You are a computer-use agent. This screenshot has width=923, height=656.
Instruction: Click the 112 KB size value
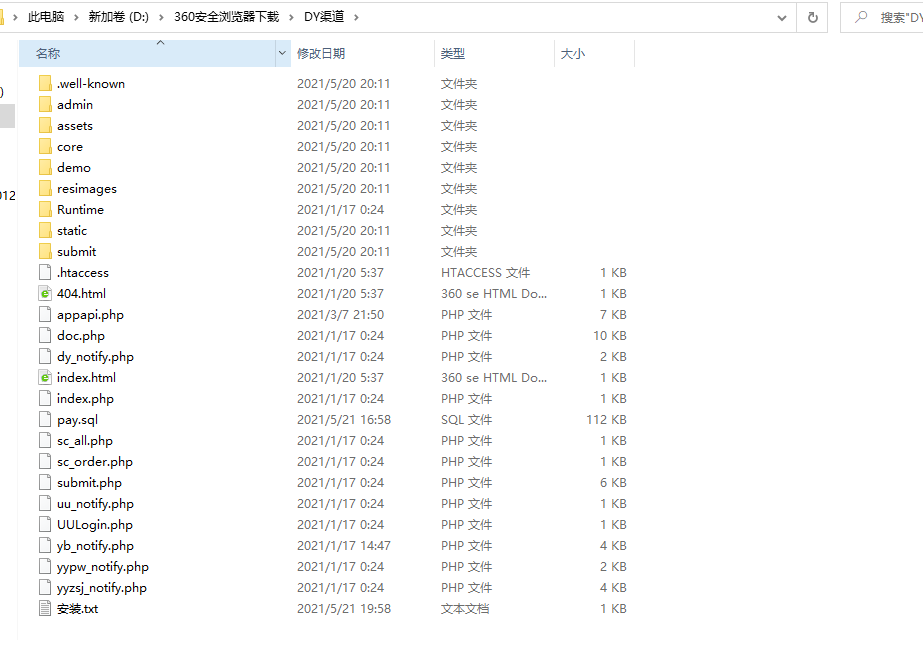(606, 420)
